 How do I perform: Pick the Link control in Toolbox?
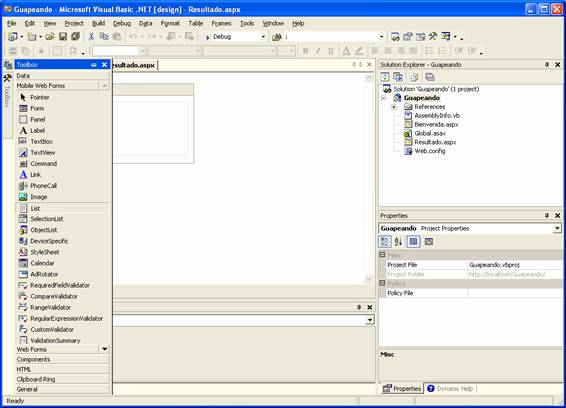[62, 175]
